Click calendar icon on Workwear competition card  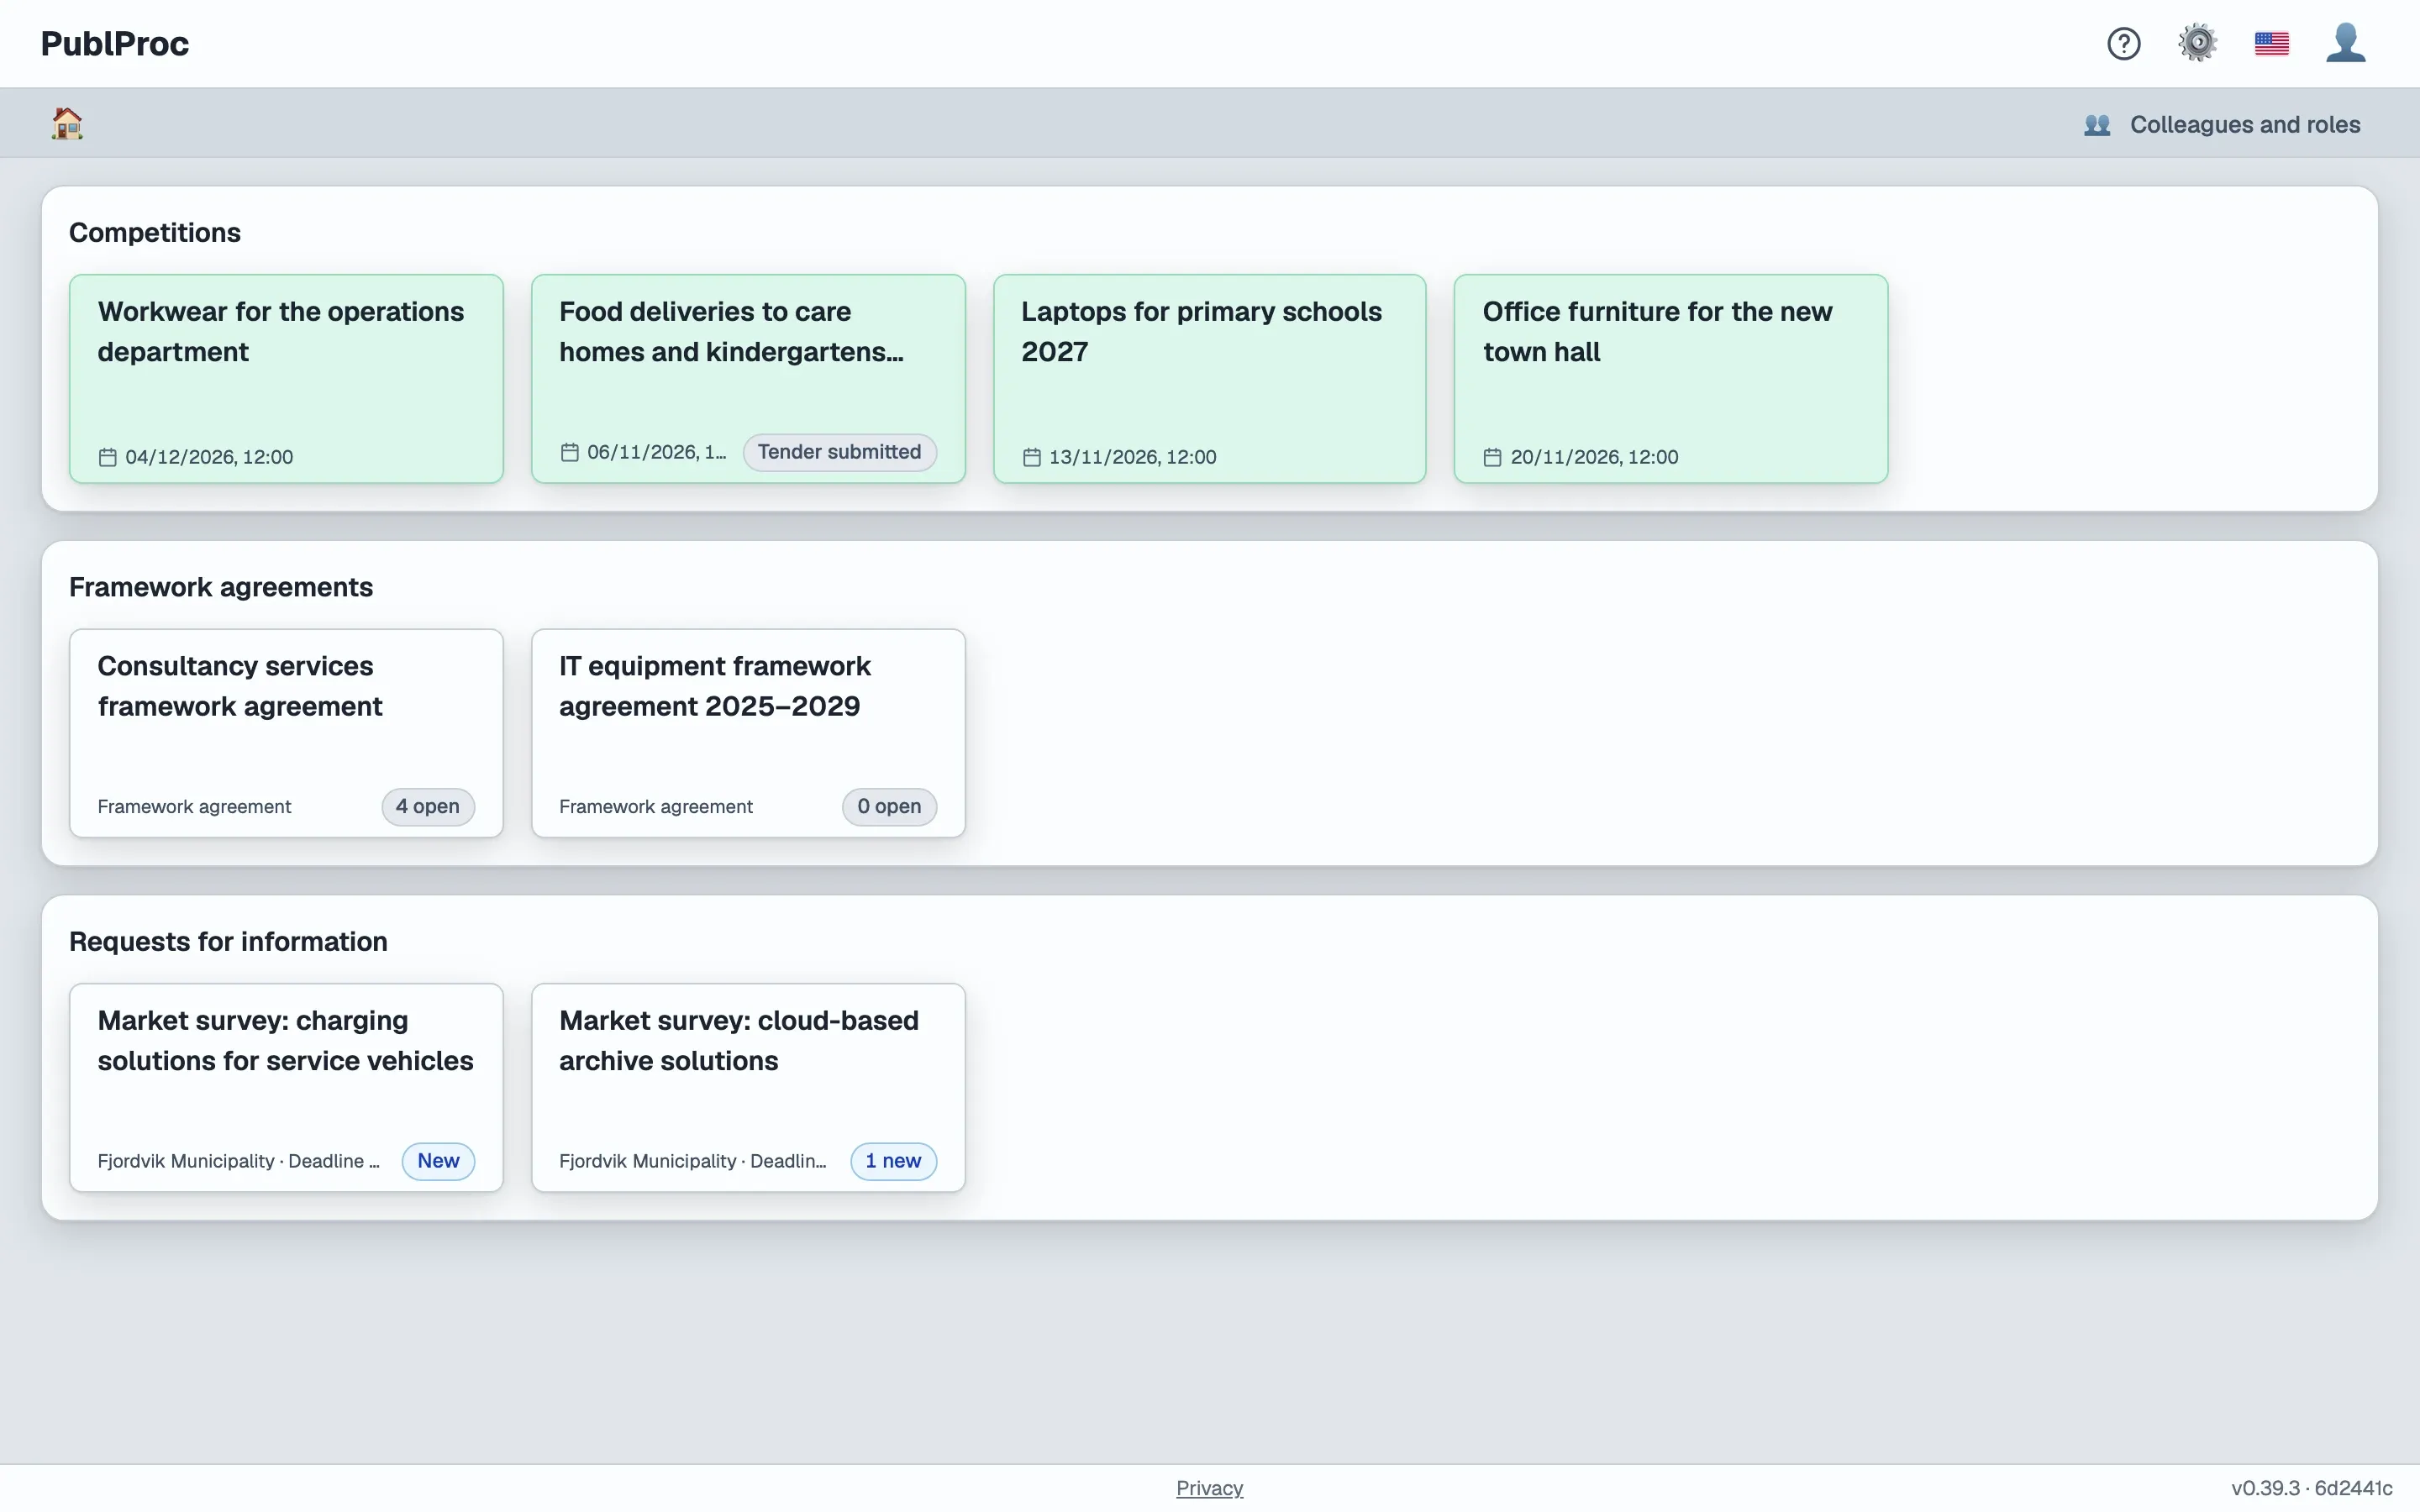[107, 457]
